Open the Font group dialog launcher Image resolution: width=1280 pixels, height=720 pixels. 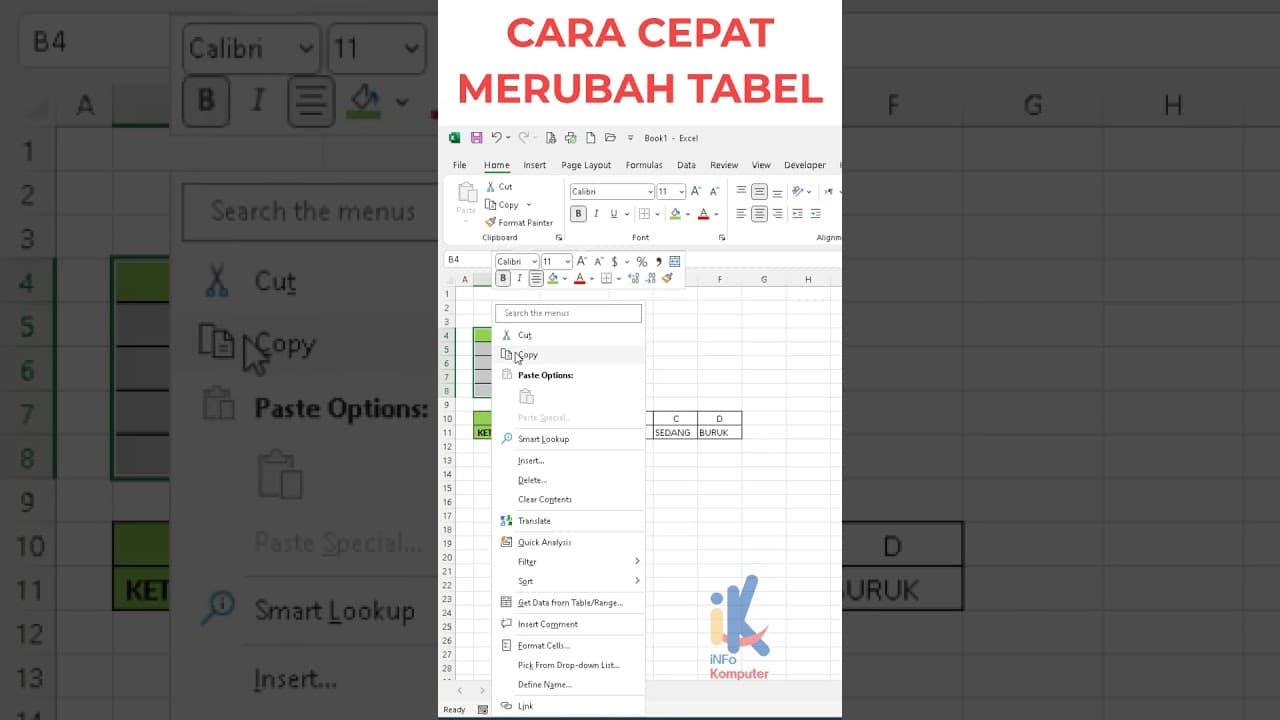point(722,238)
